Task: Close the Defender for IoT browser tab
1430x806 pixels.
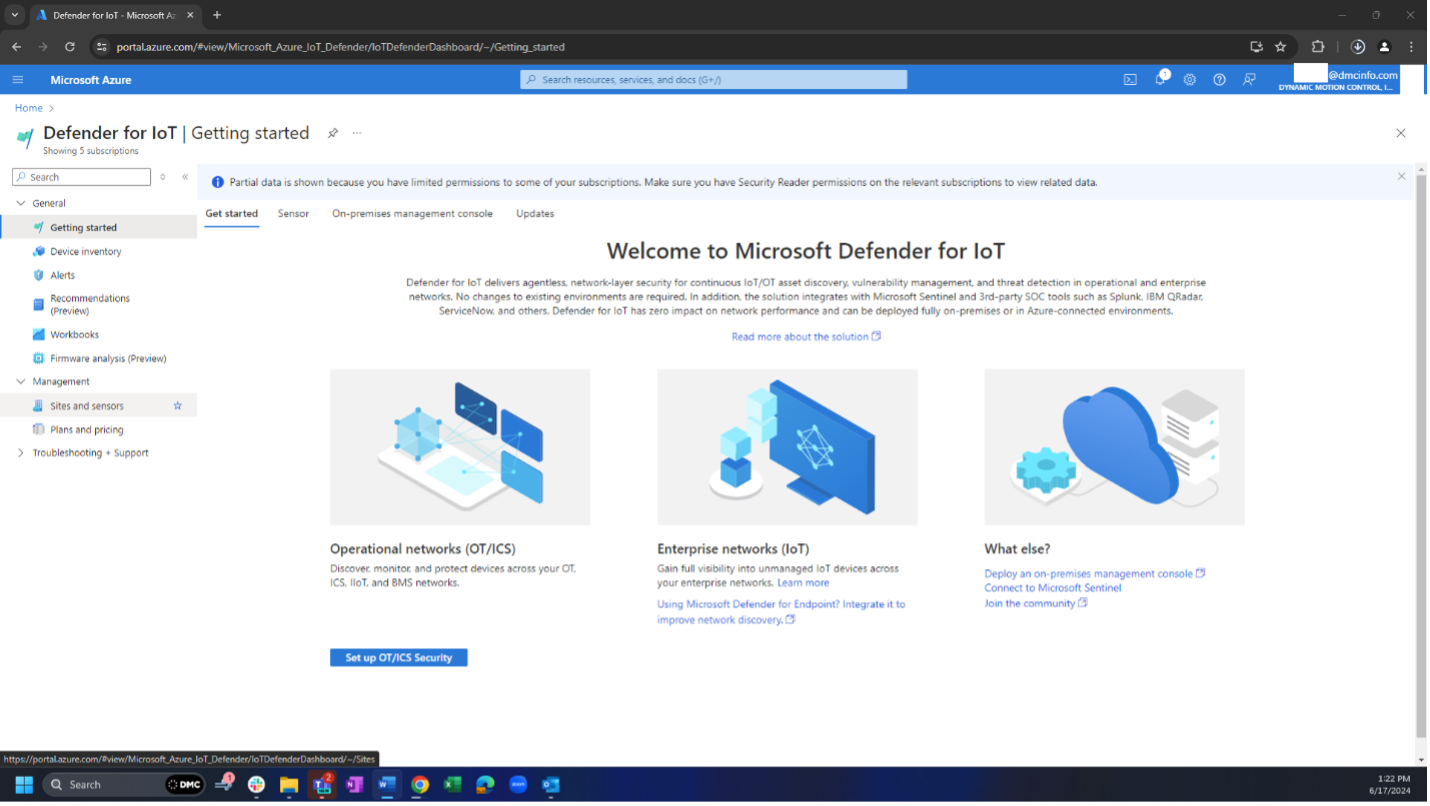Action: (x=190, y=15)
